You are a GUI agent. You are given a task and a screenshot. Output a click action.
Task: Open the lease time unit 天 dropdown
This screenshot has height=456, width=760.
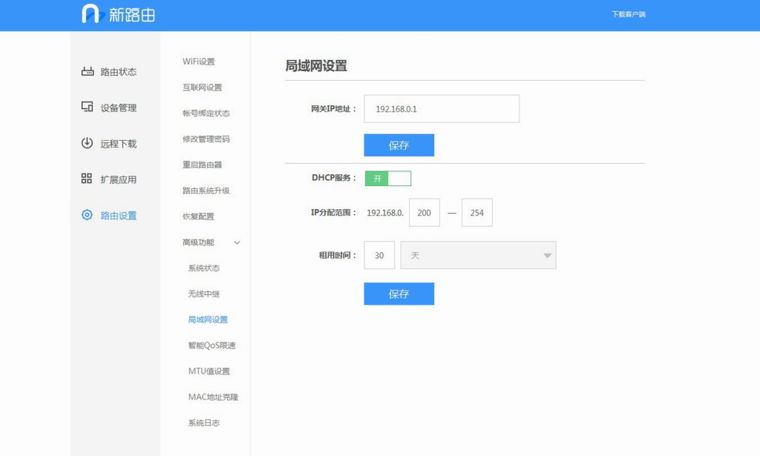tap(478, 255)
